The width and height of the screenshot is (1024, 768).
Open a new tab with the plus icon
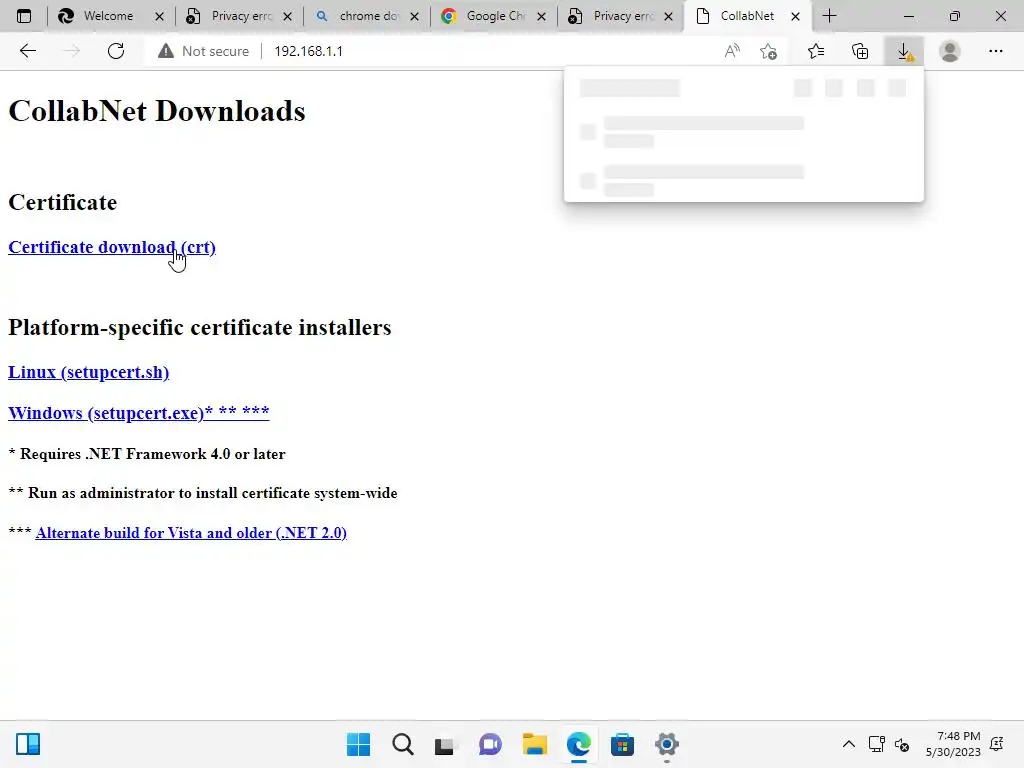[x=829, y=16]
